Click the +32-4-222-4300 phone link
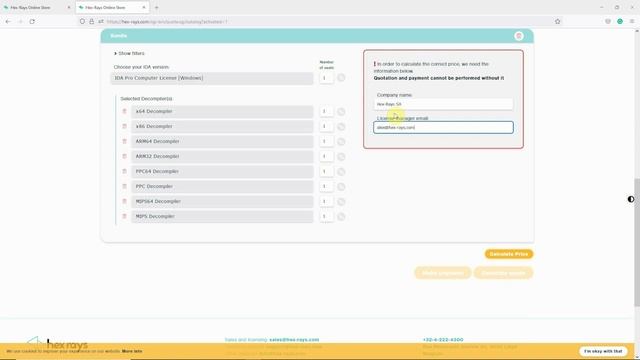 pyautogui.click(x=443, y=340)
